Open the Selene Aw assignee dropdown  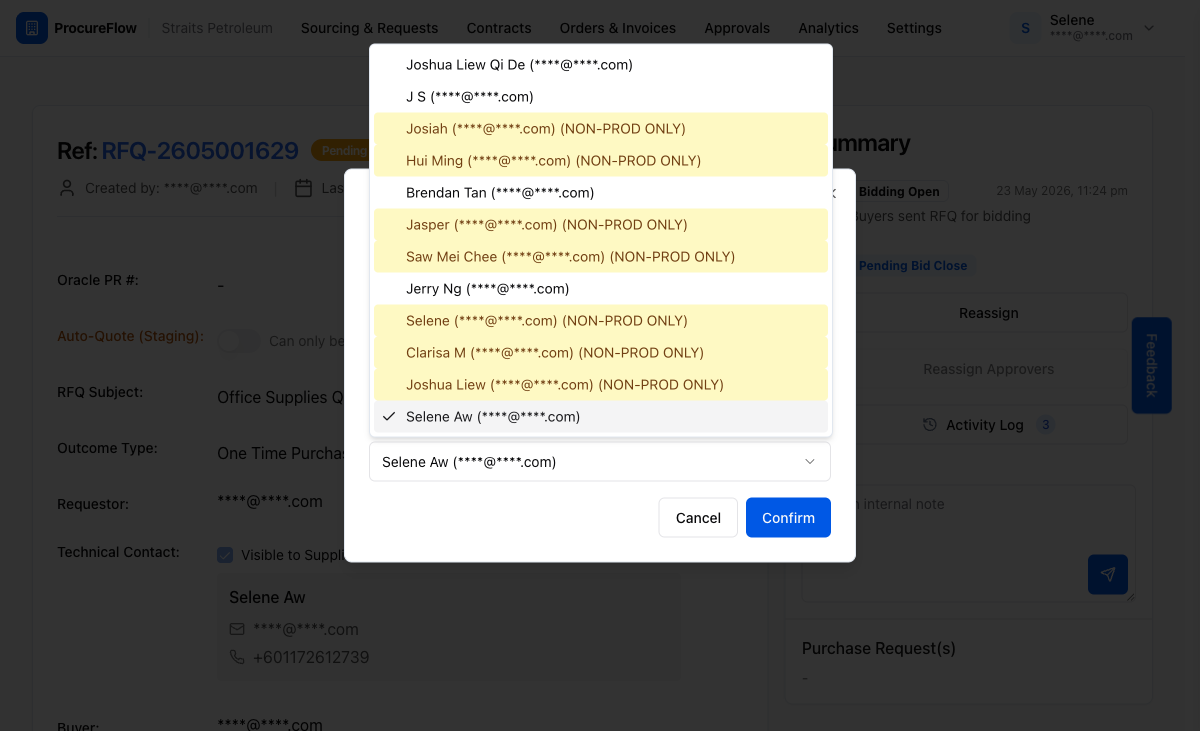coord(600,462)
